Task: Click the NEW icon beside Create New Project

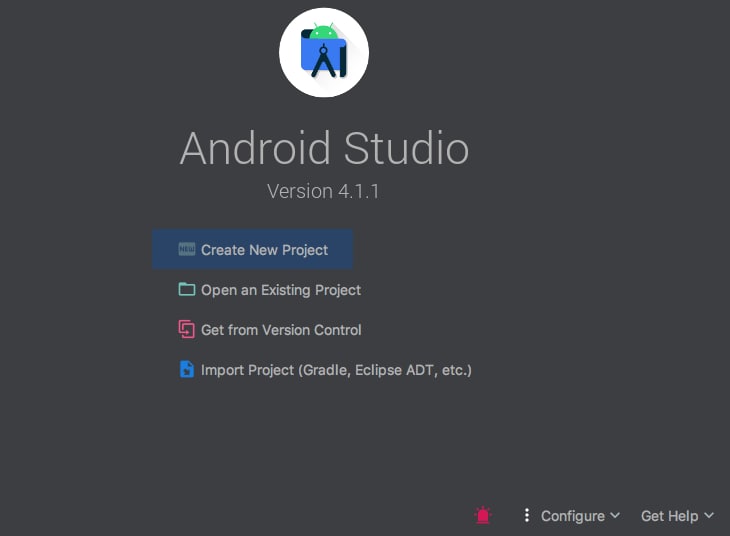Action: pyautogui.click(x=187, y=249)
